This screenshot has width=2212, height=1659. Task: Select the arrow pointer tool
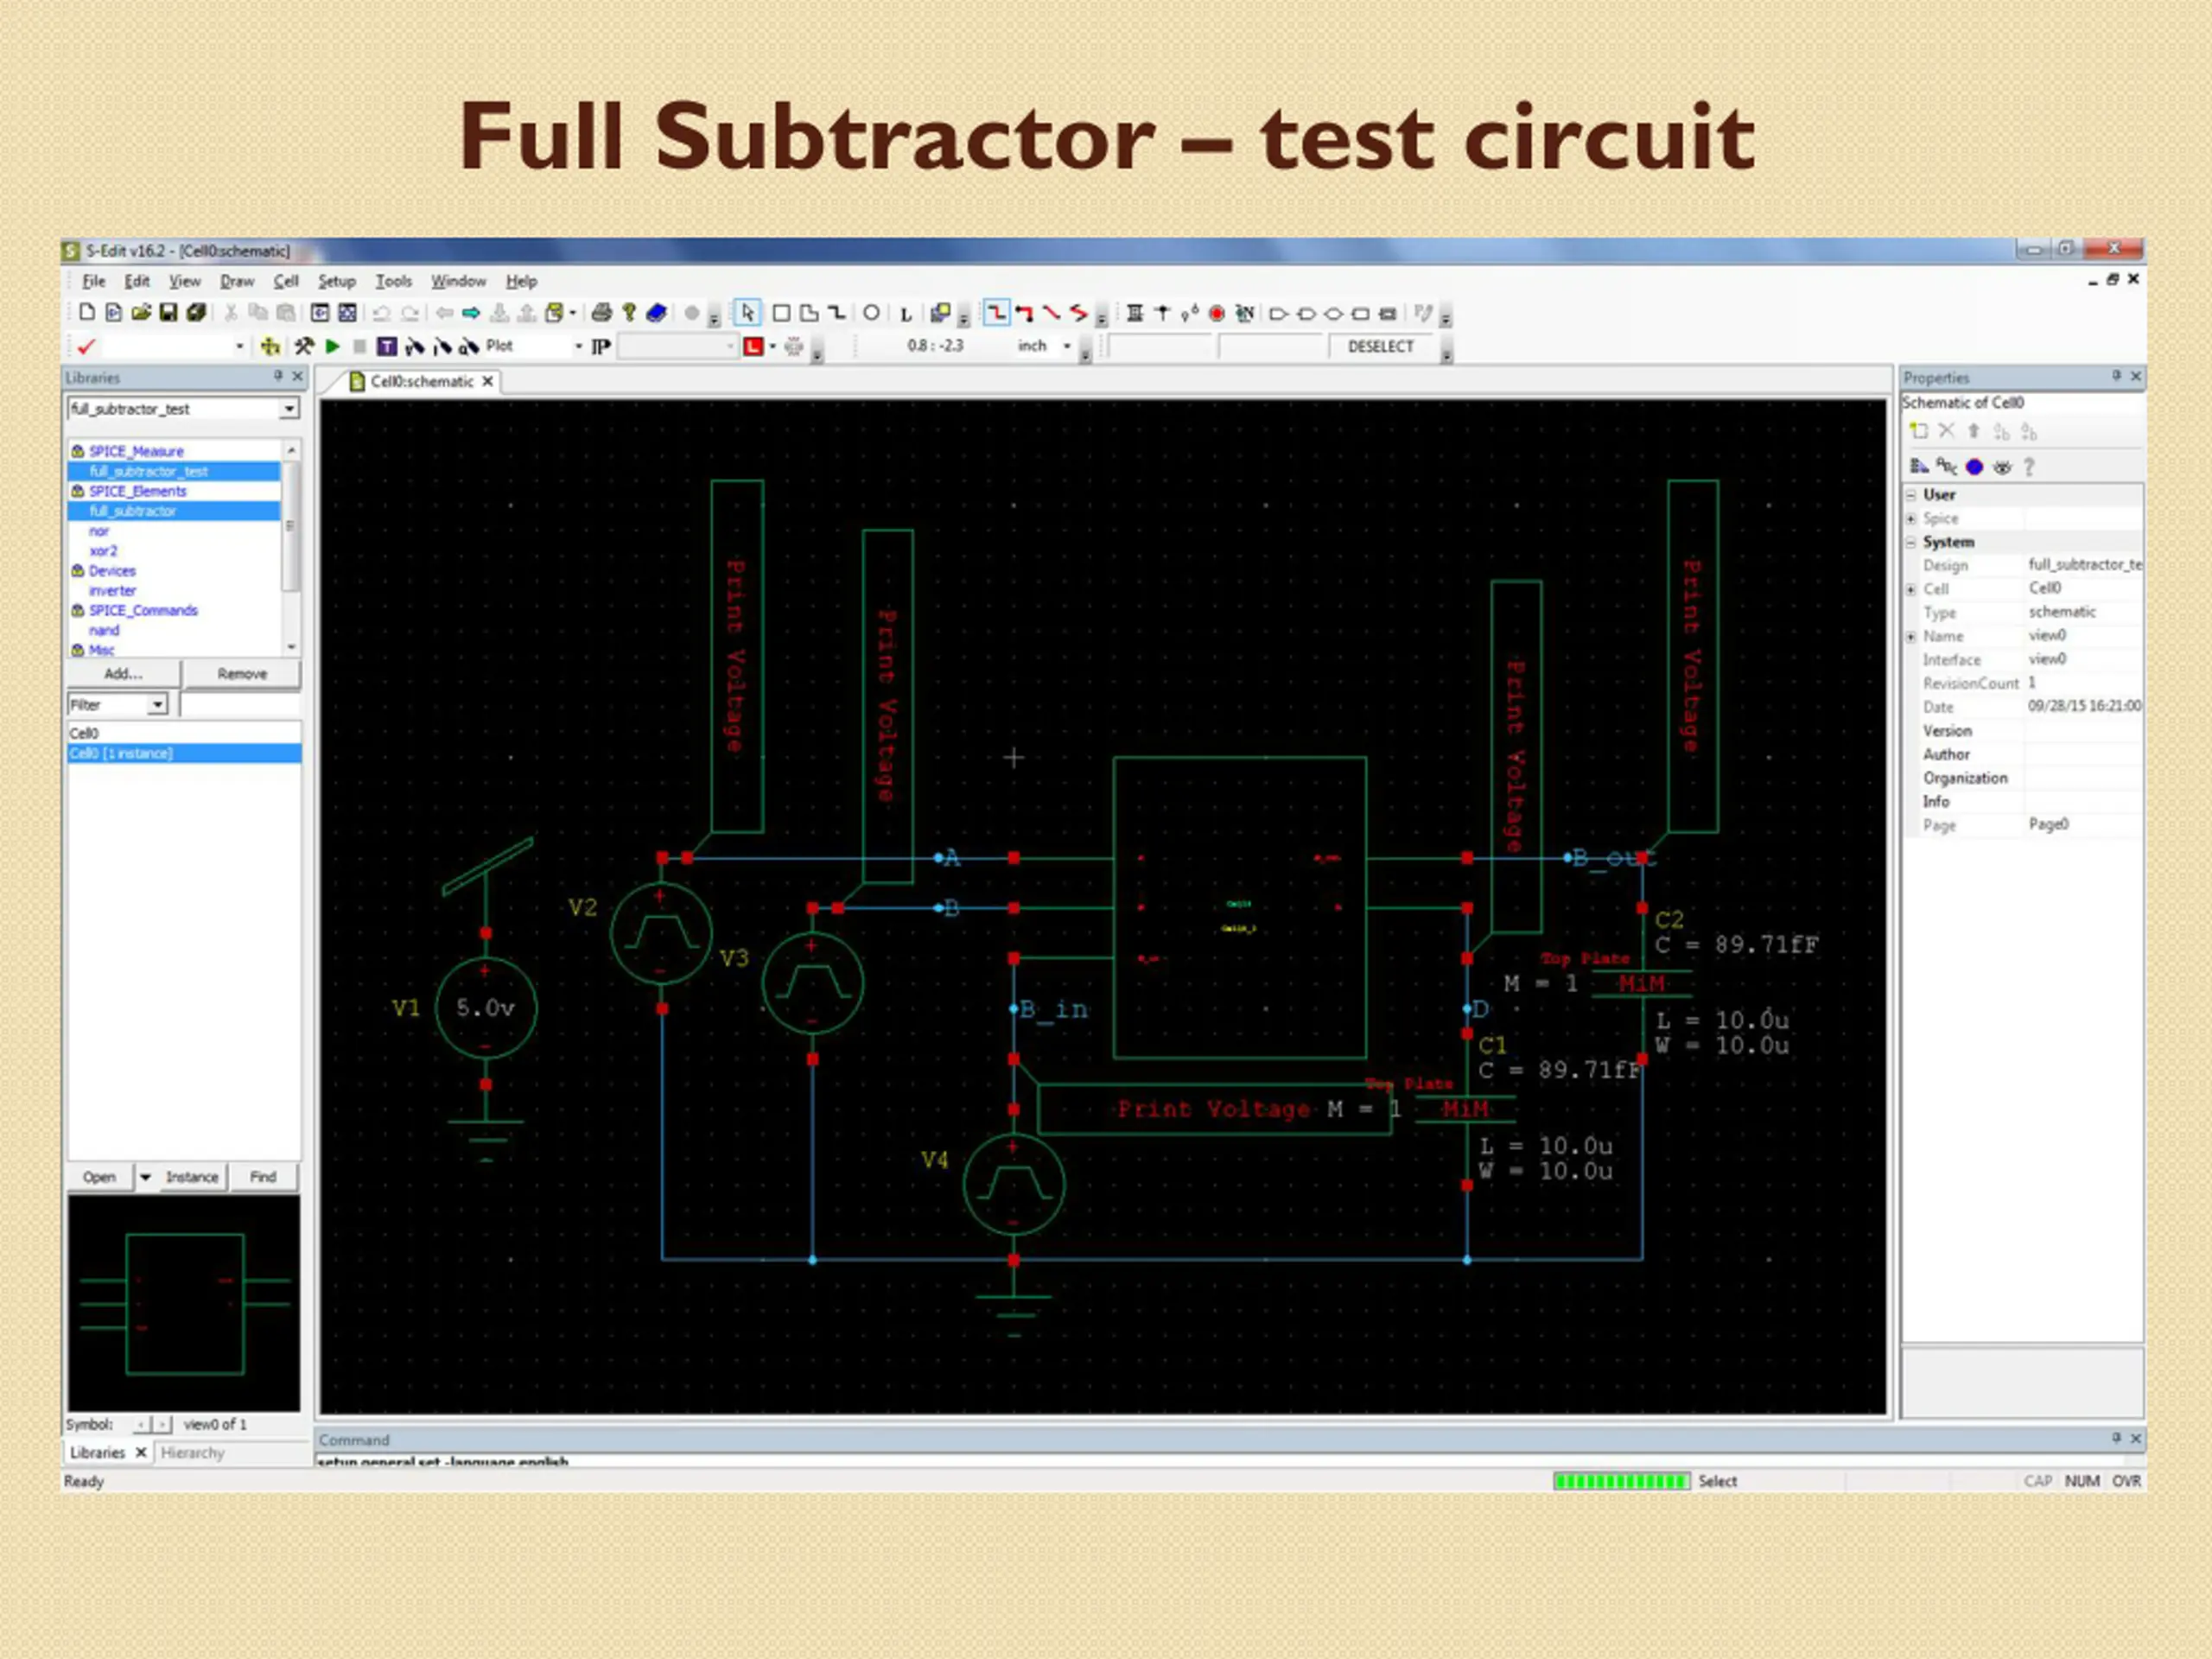tap(748, 313)
